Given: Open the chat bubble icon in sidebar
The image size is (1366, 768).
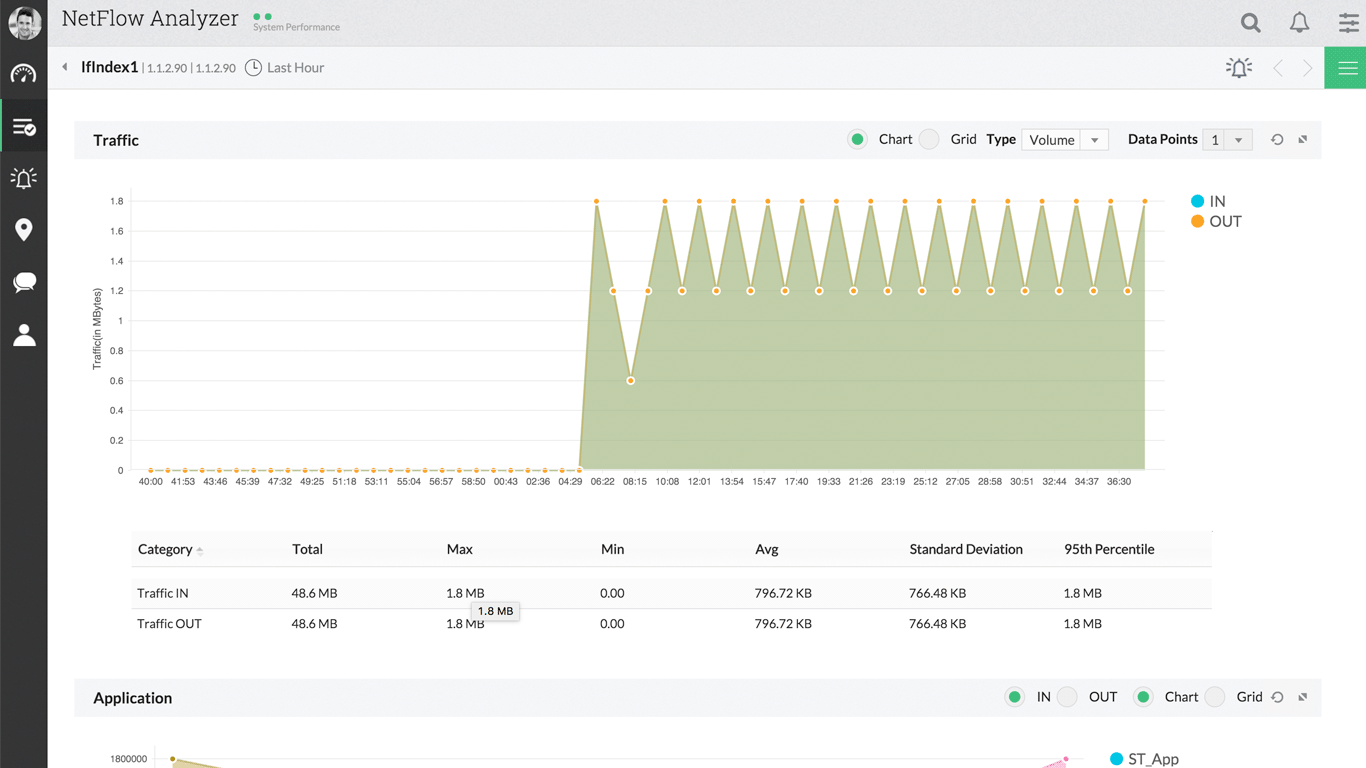Looking at the screenshot, I should pos(24,282).
